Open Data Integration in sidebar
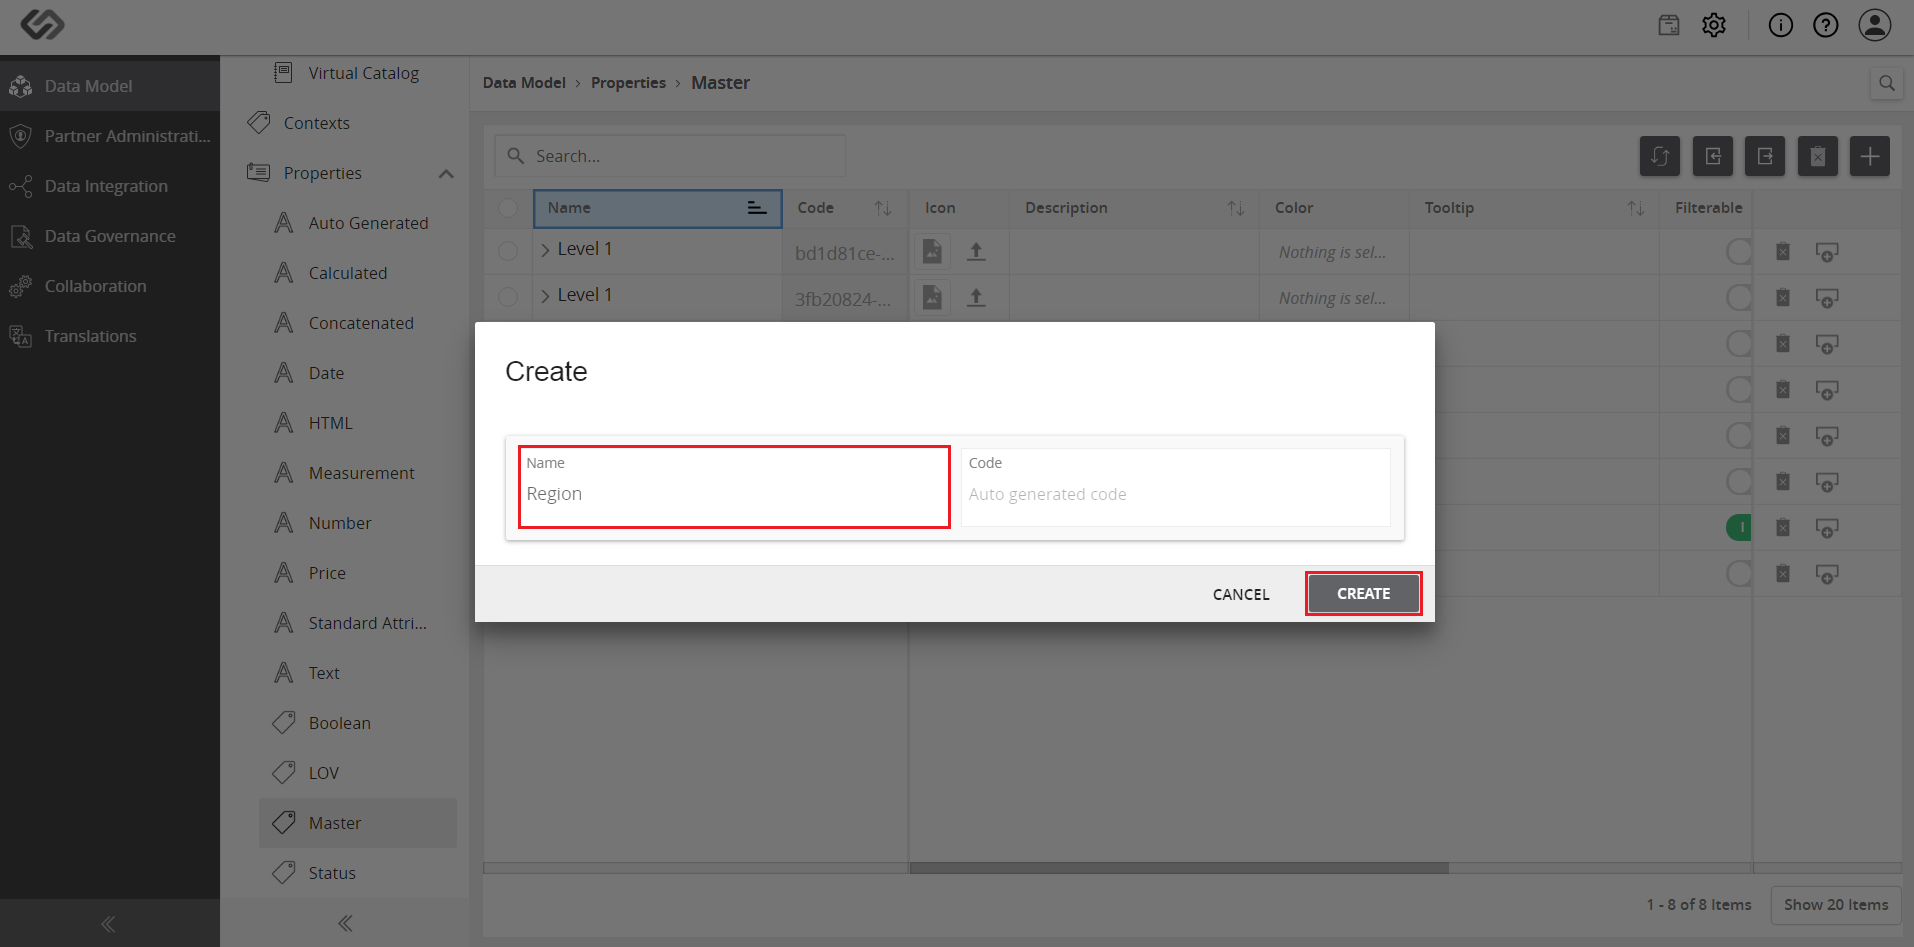Screen dimensions: 1914x947 (x=110, y=186)
